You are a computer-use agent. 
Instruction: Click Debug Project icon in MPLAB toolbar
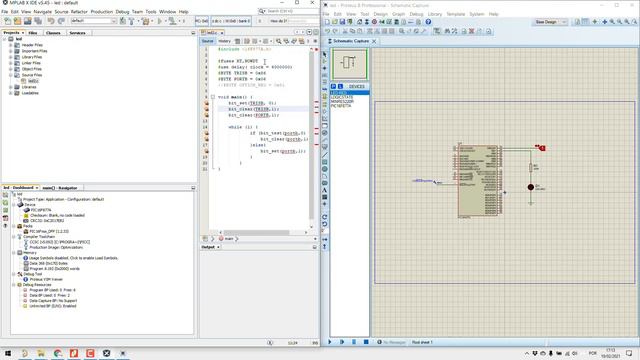tap(173, 21)
